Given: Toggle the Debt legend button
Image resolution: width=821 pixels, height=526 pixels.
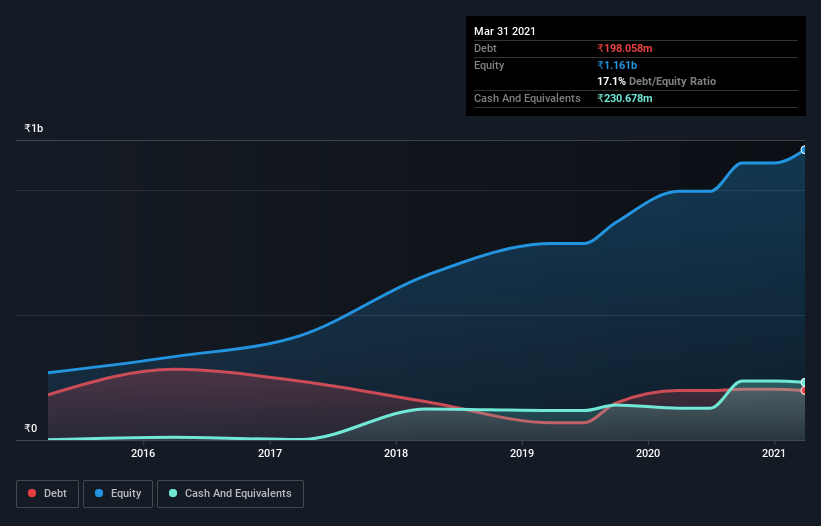Looking at the screenshot, I should 48,494.
